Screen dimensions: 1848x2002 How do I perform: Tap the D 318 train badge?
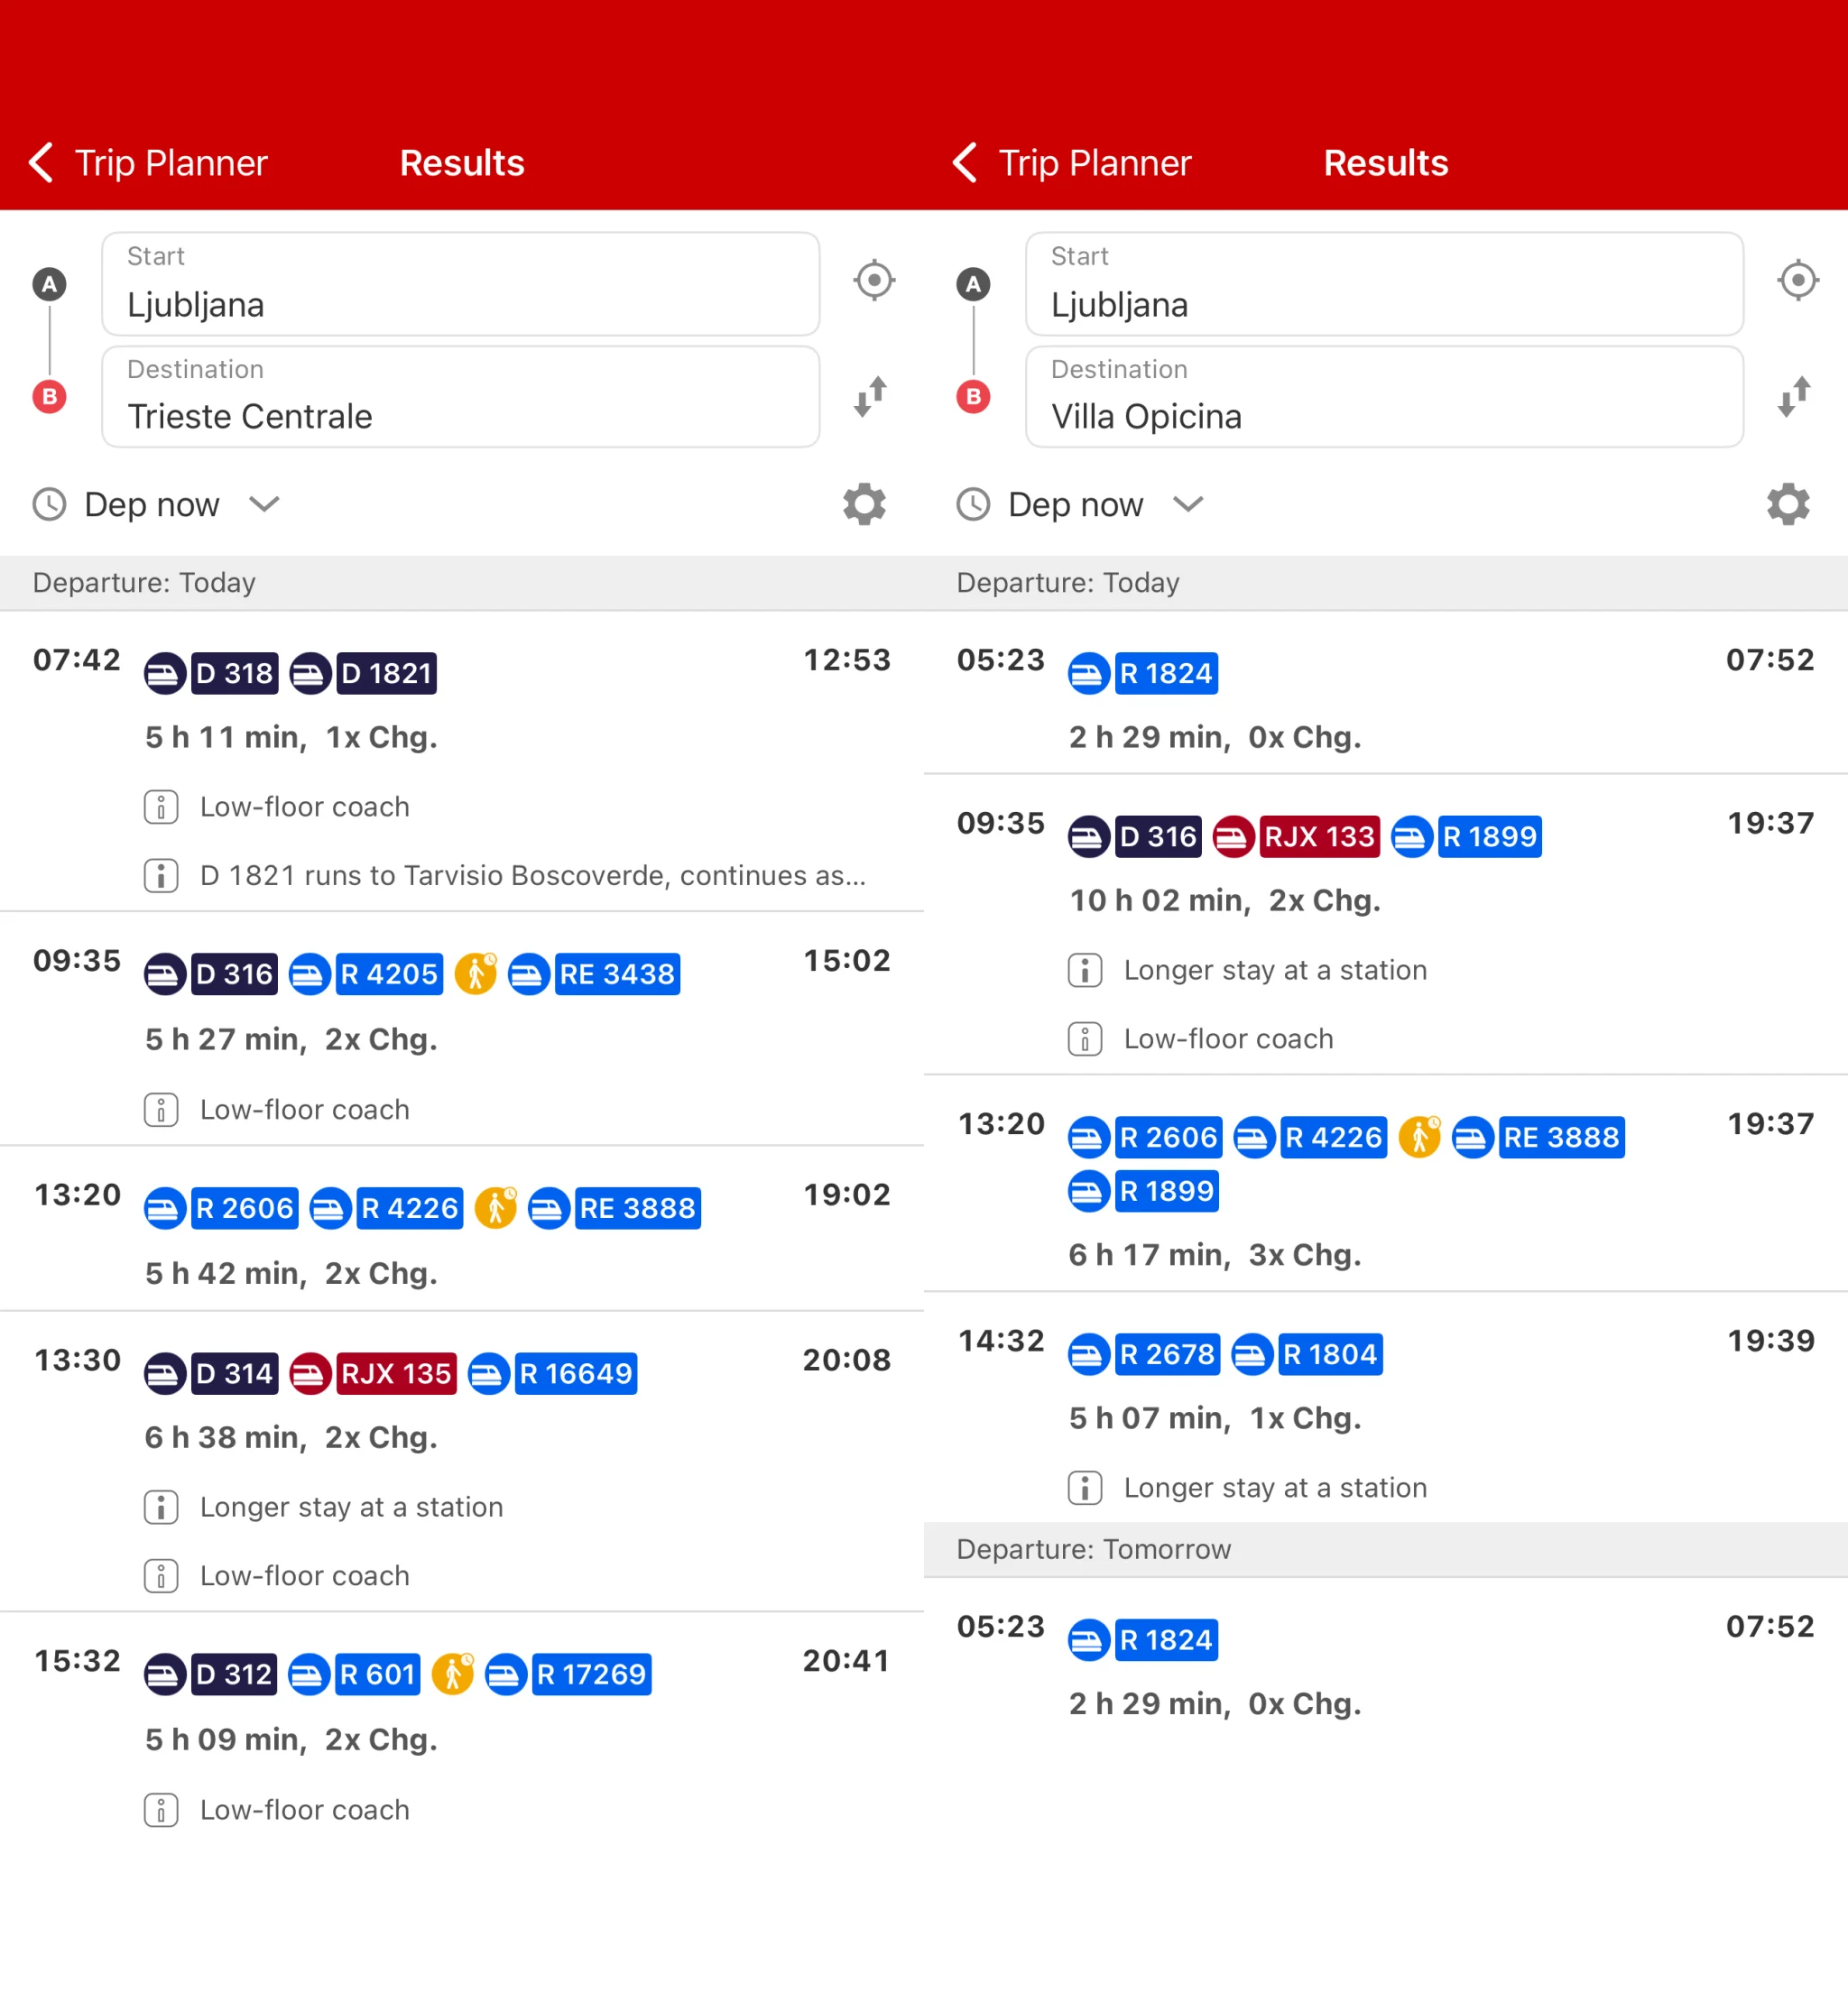(233, 673)
